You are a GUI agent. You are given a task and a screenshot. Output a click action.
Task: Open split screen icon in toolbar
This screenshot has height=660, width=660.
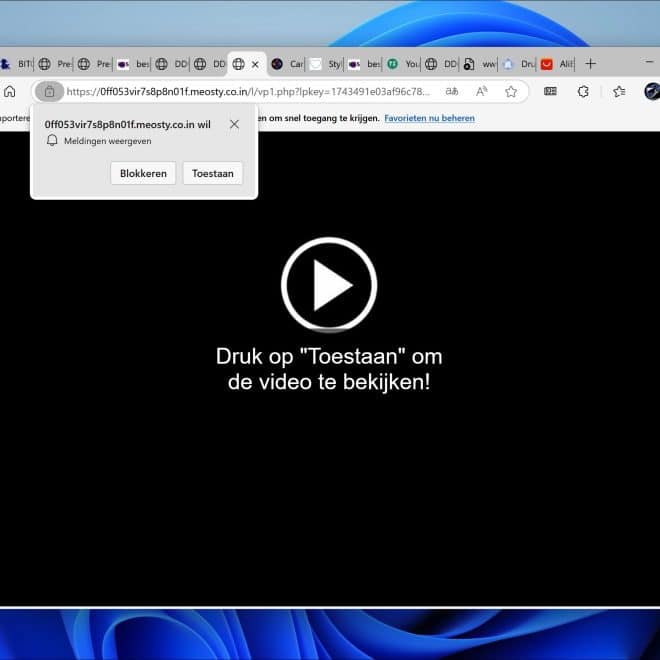(550, 91)
